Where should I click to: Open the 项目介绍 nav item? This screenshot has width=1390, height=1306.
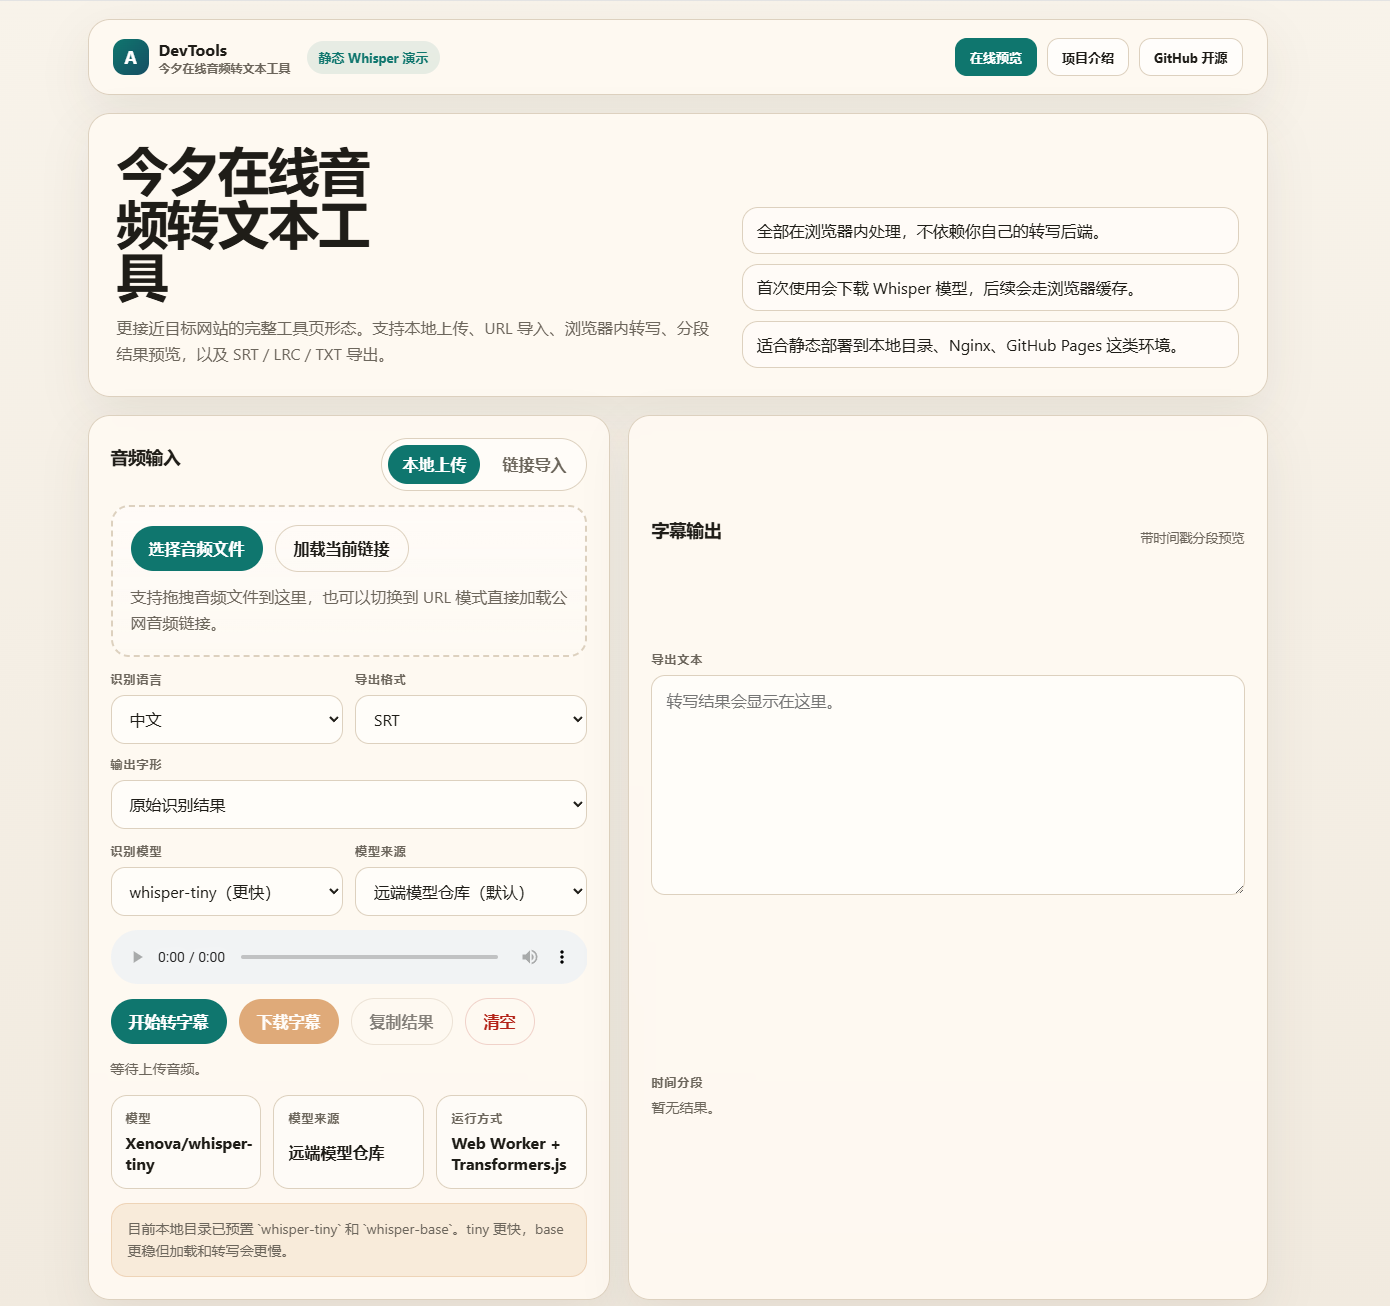pos(1088,57)
